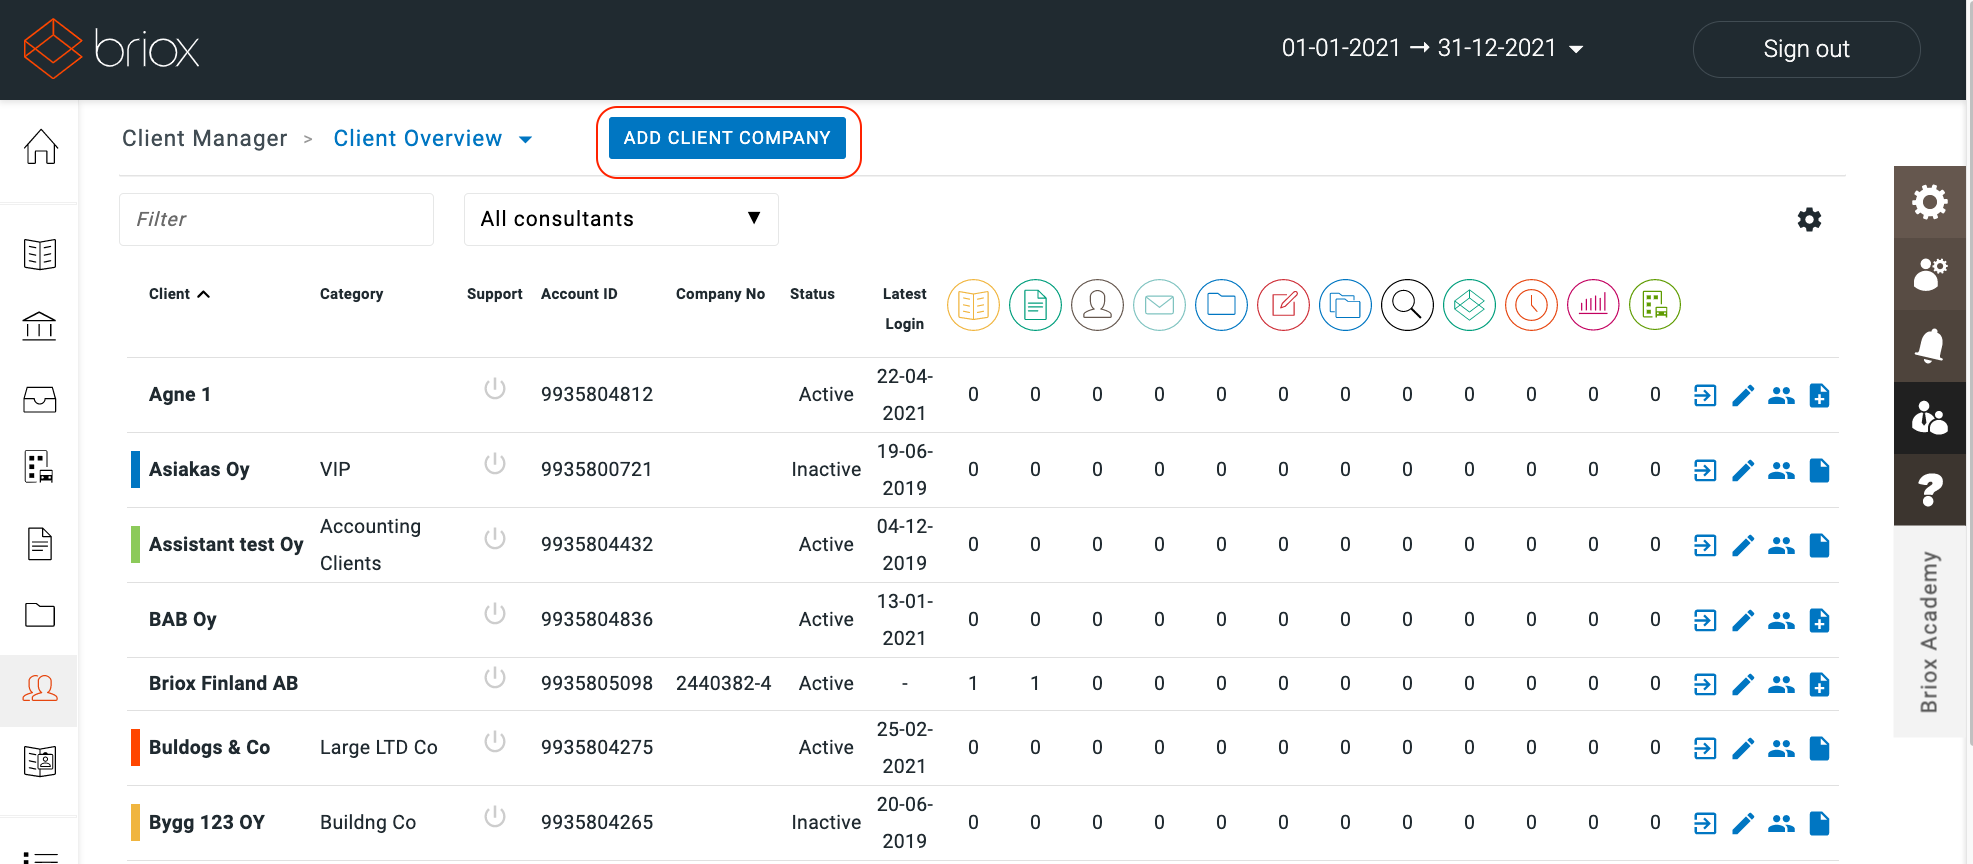
Task: Click the inbox tray icon in sidebar
Action: pyautogui.click(x=40, y=400)
